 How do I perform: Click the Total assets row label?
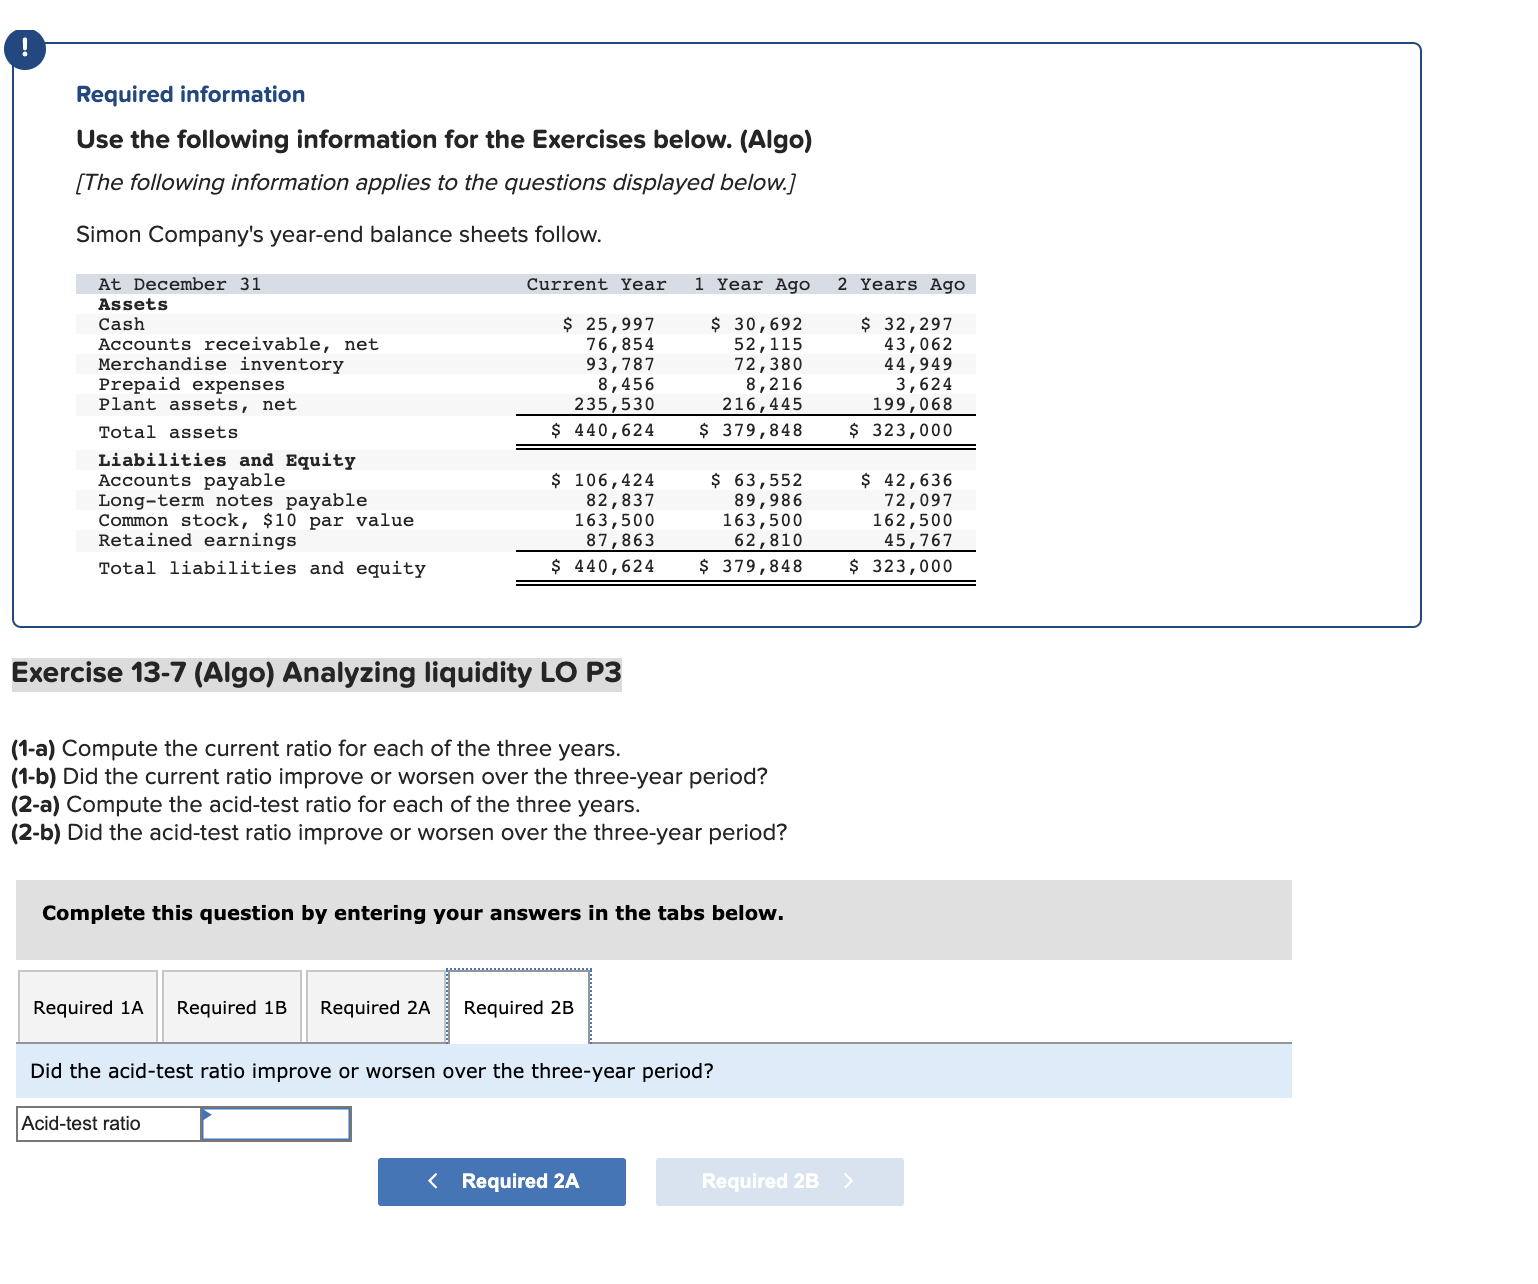(168, 432)
